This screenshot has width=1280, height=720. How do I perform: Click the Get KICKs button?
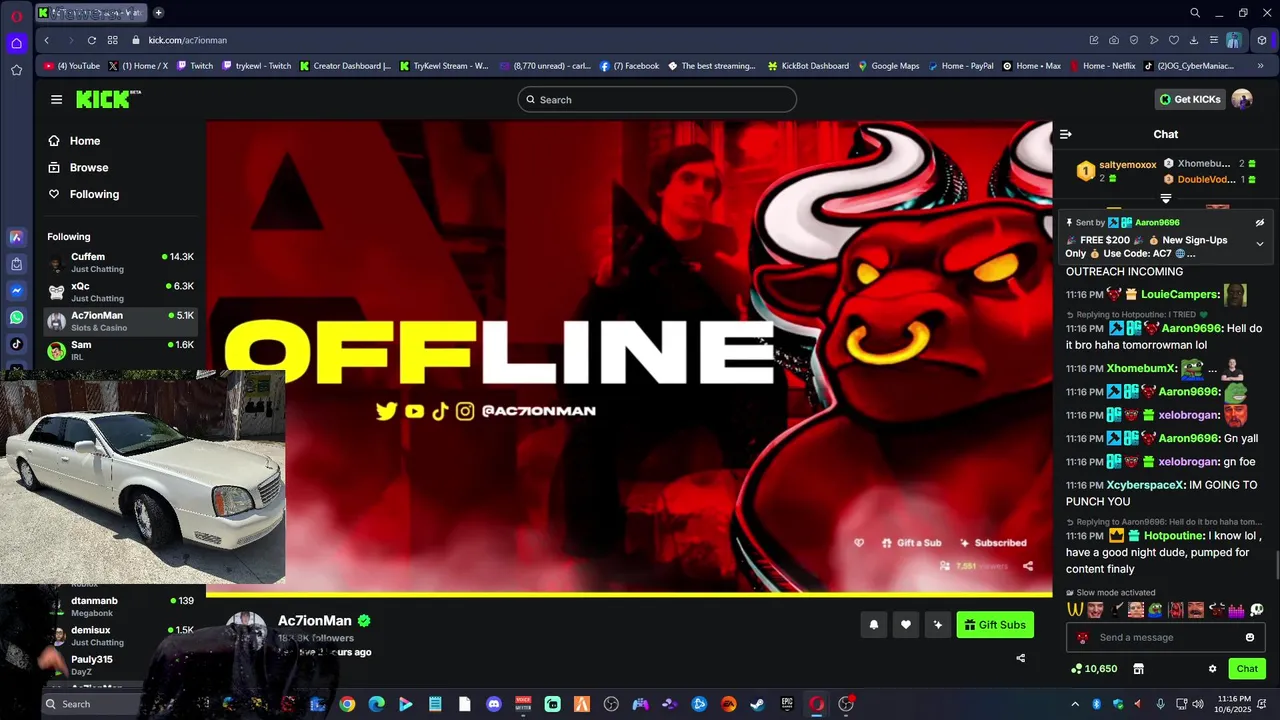point(1189,99)
